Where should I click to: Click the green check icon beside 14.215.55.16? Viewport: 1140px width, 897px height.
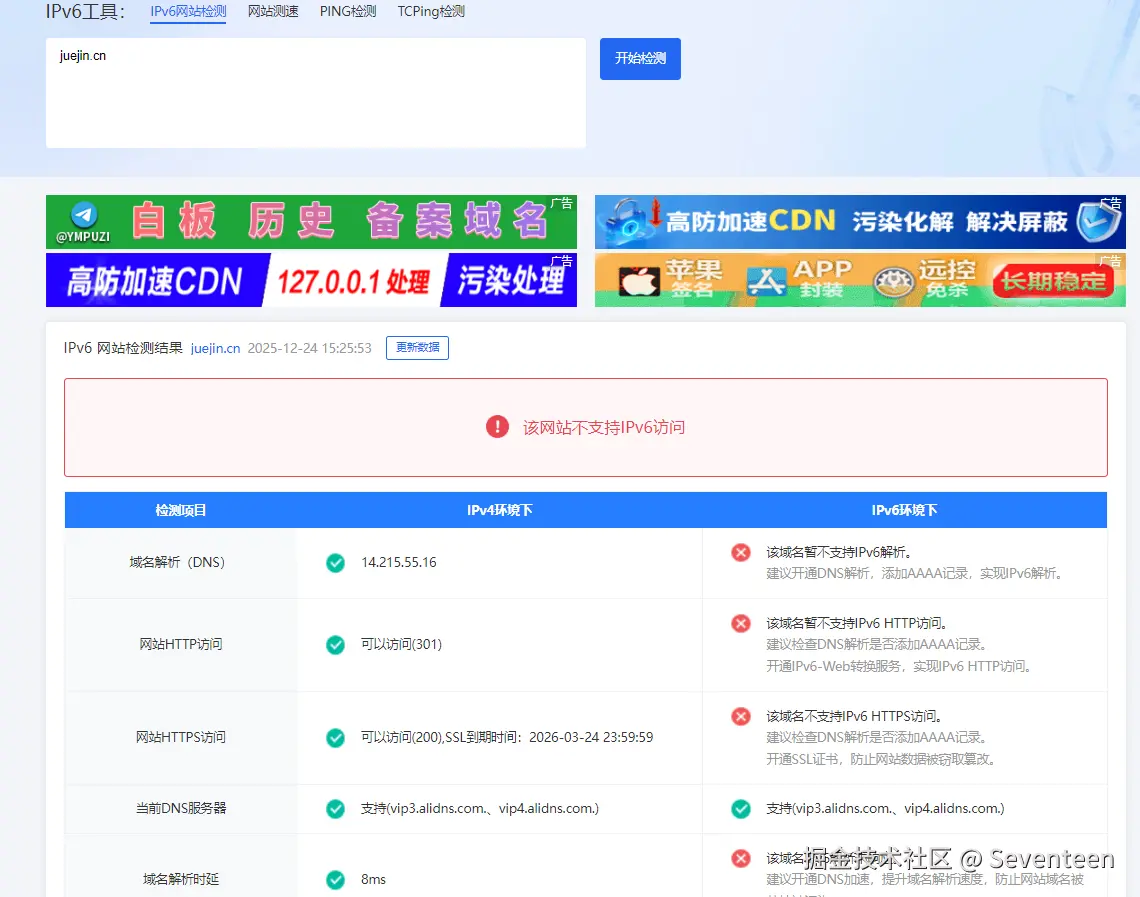click(x=335, y=563)
